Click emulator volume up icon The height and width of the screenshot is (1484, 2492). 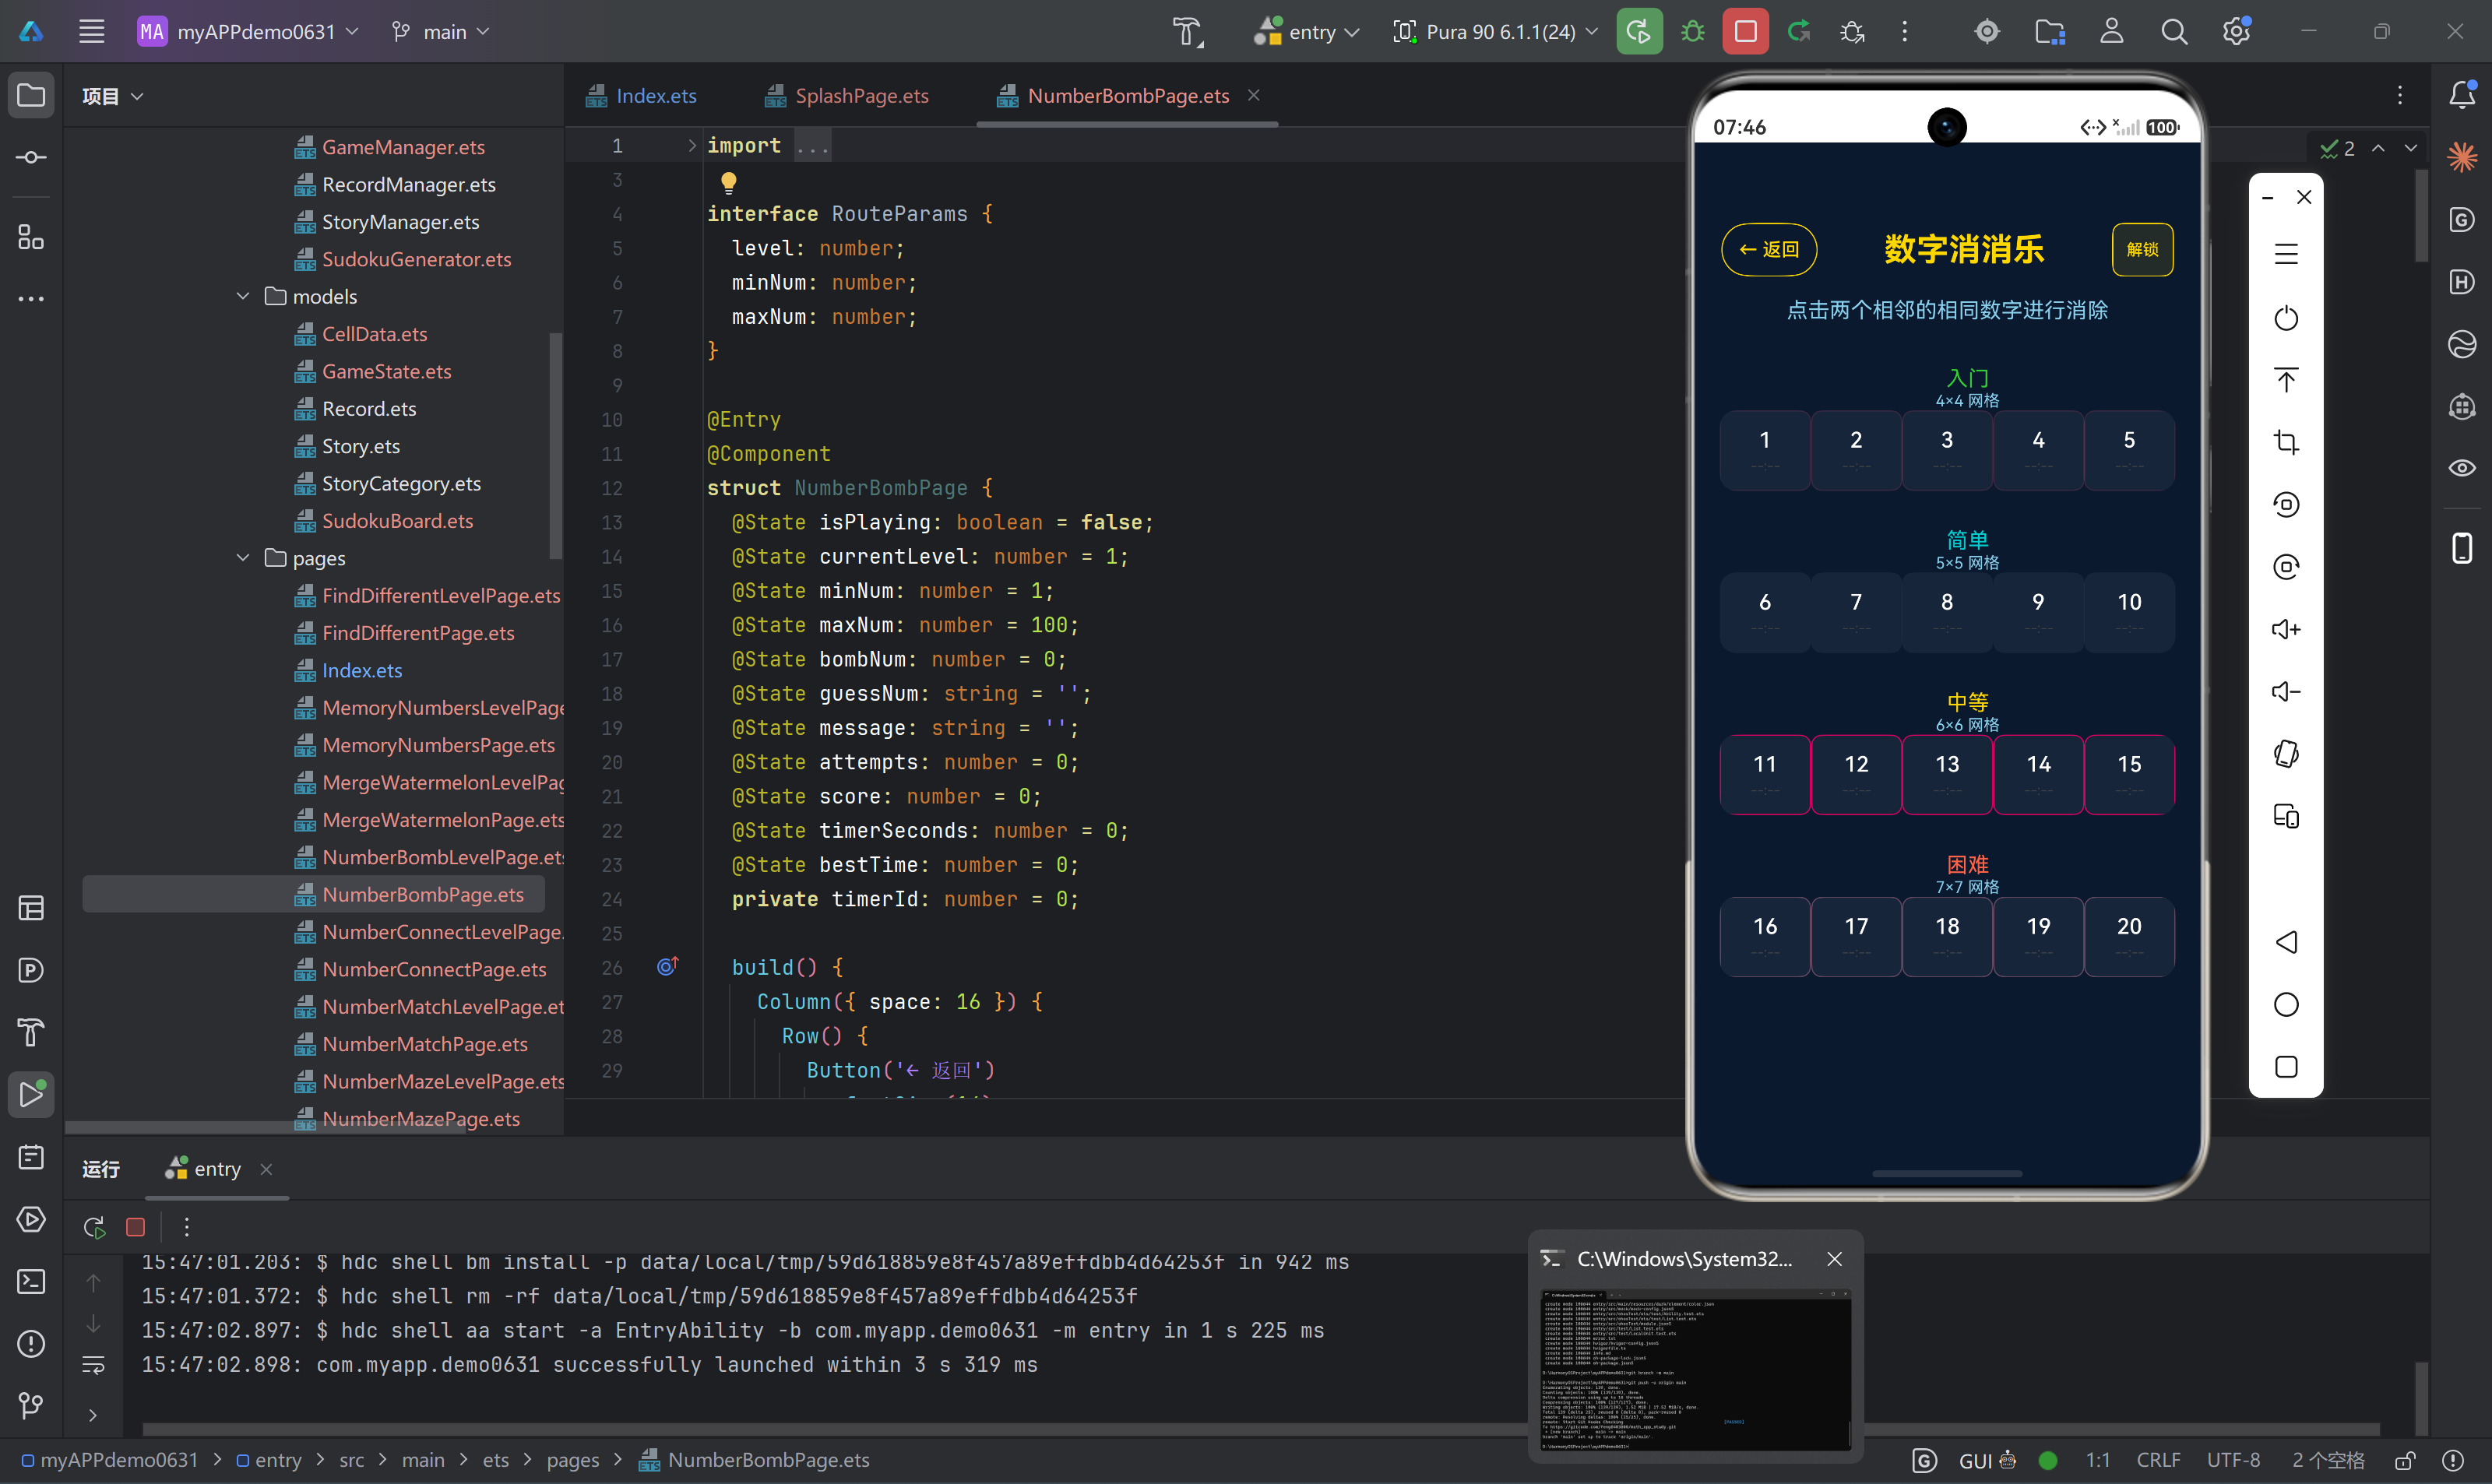pos(2286,629)
